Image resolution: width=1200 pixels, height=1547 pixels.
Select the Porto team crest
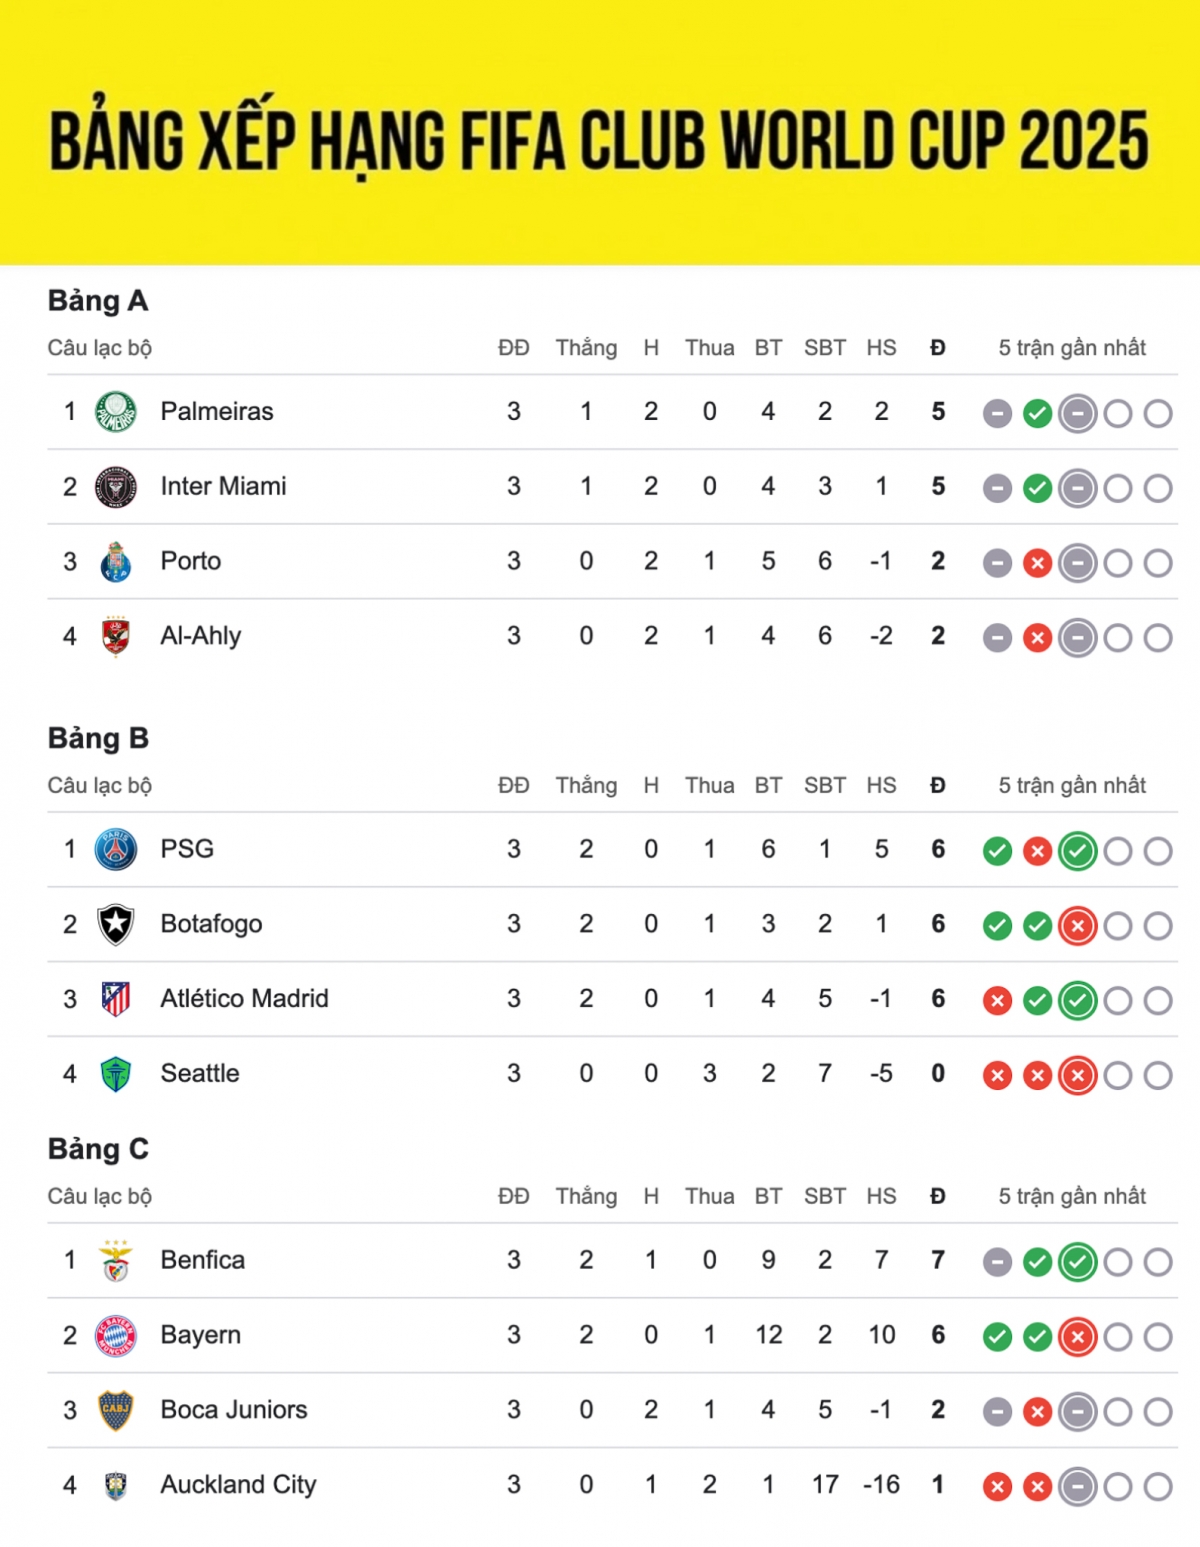pos(116,562)
